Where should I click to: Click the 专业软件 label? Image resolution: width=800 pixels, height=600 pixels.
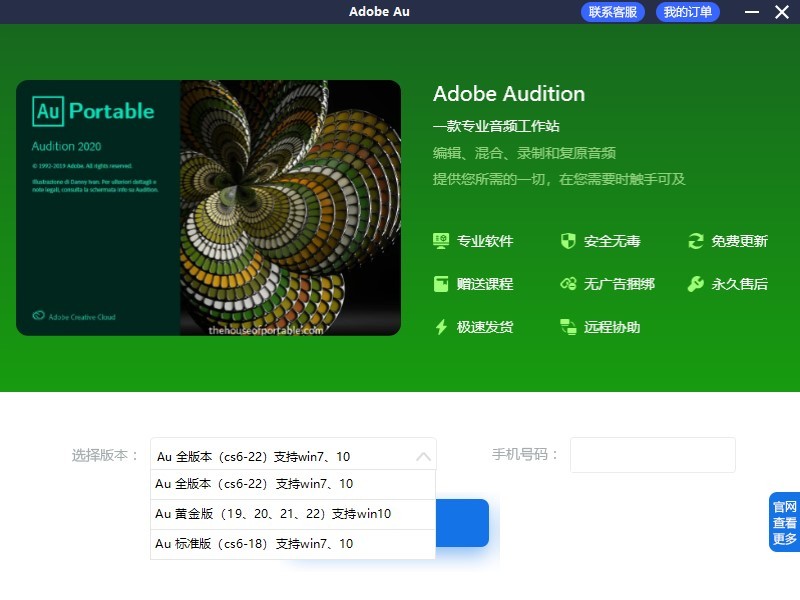point(485,241)
